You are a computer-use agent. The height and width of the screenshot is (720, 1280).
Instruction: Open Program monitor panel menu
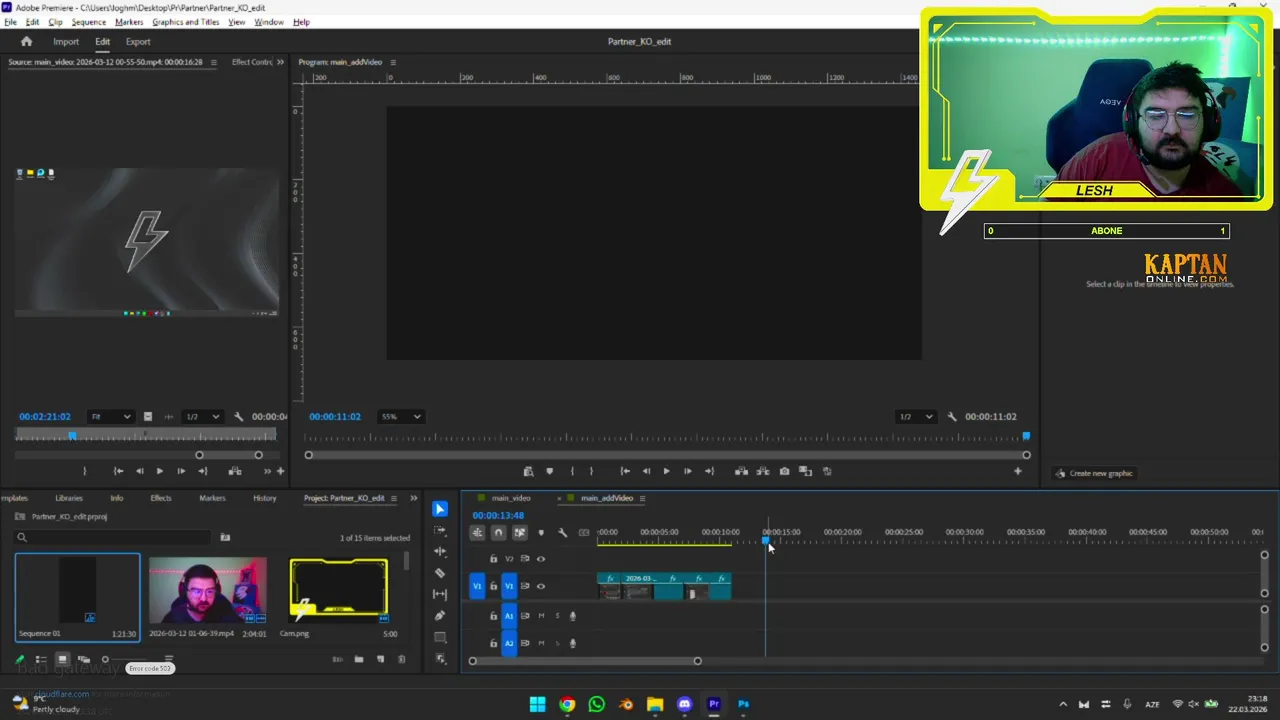pos(393,62)
